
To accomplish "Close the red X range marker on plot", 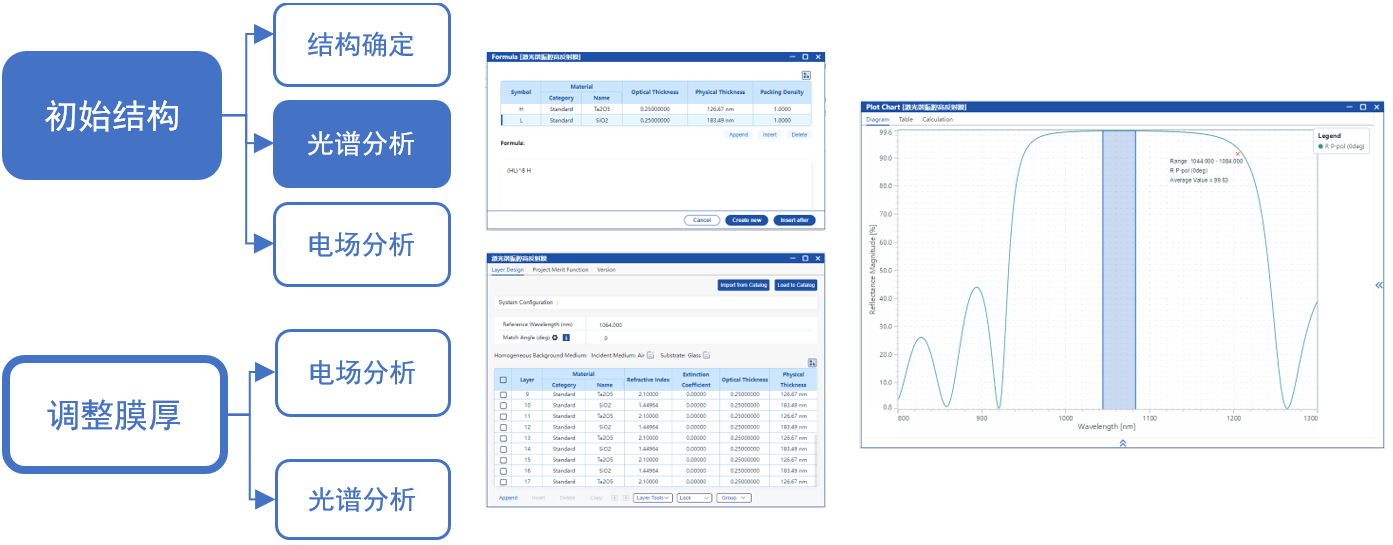I will coord(1238,153).
